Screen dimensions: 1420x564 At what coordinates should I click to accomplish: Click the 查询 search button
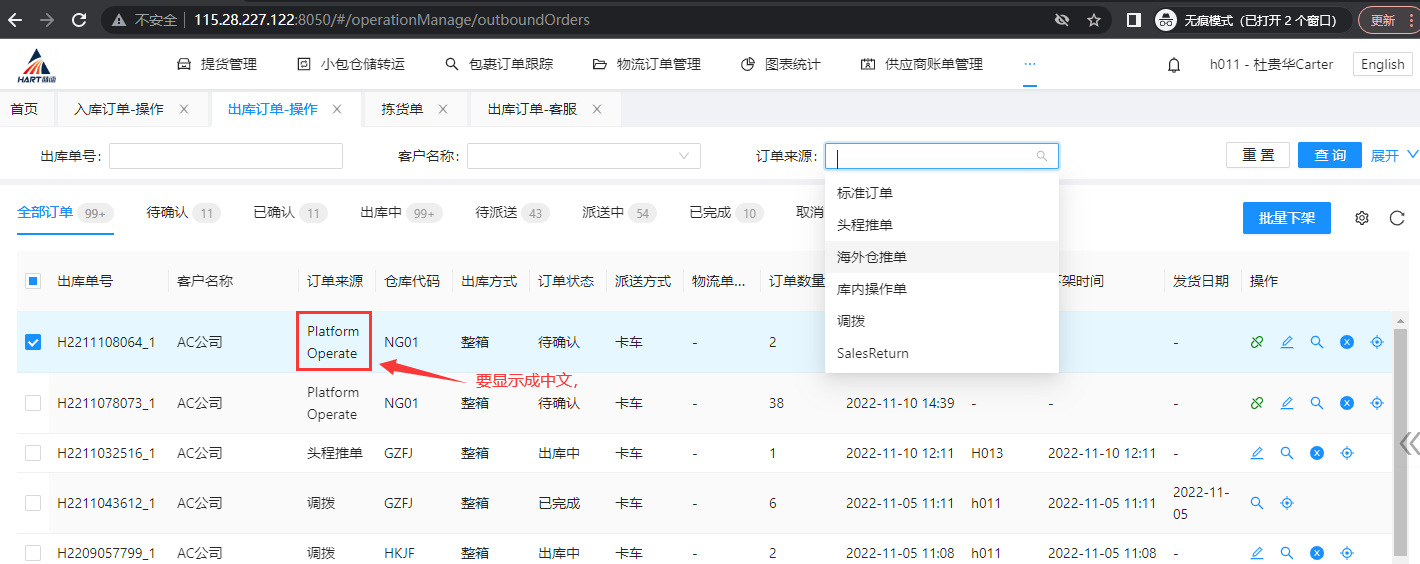(x=1329, y=156)
